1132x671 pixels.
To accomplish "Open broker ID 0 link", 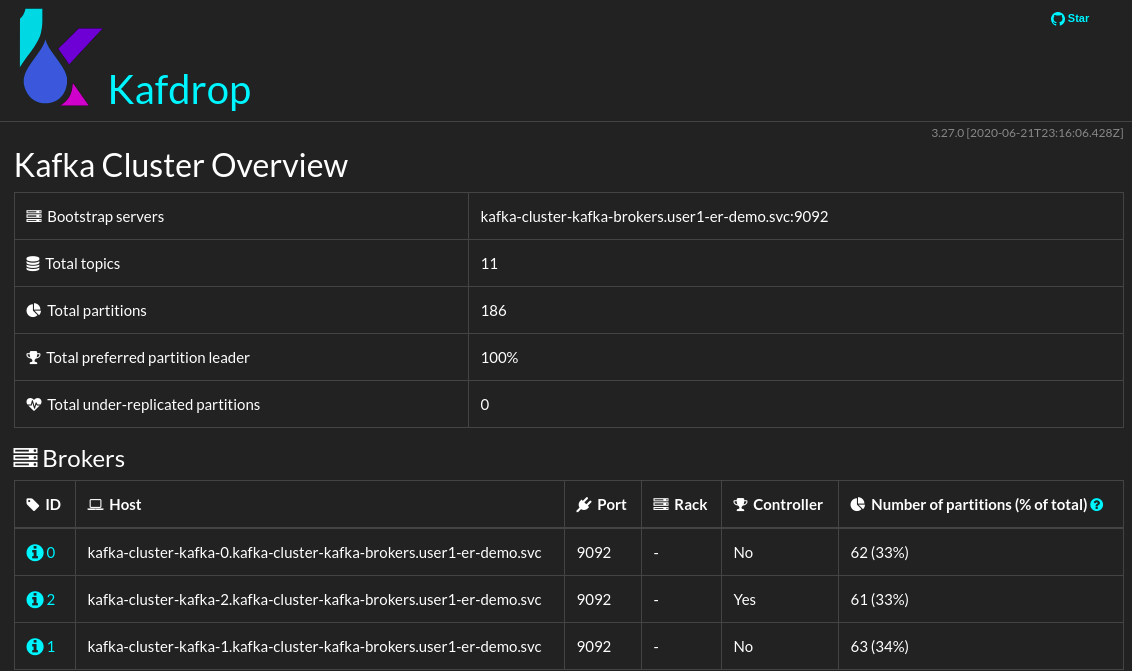I will click(51, 553).
